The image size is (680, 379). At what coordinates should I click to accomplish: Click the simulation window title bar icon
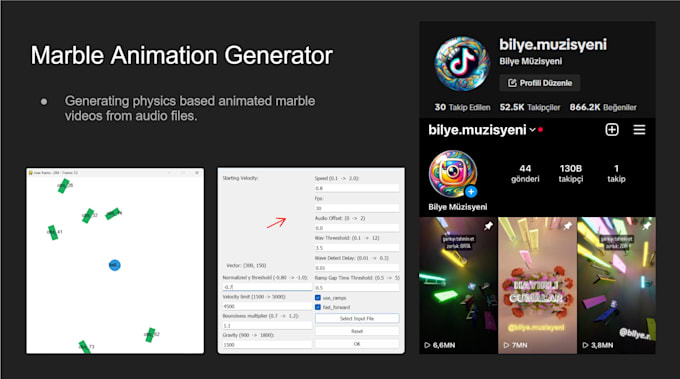pos(31,173)
